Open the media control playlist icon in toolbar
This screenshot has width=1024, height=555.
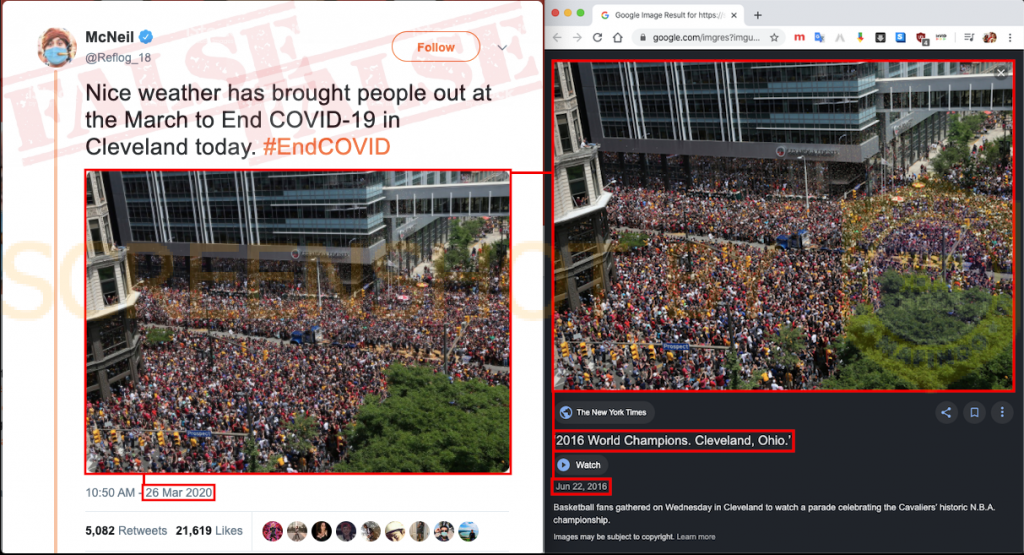point(968,38)
